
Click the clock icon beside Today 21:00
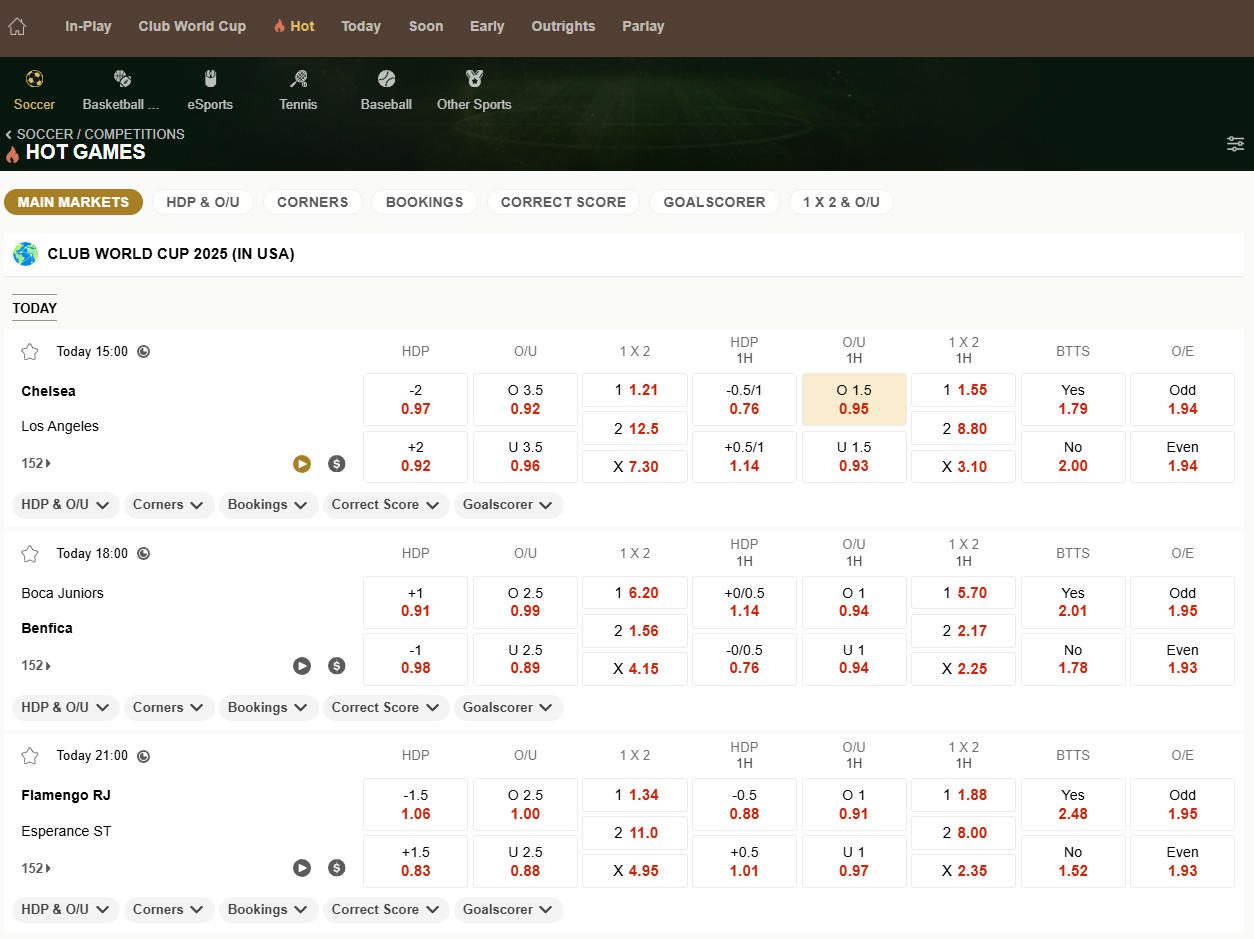point(144,756)
